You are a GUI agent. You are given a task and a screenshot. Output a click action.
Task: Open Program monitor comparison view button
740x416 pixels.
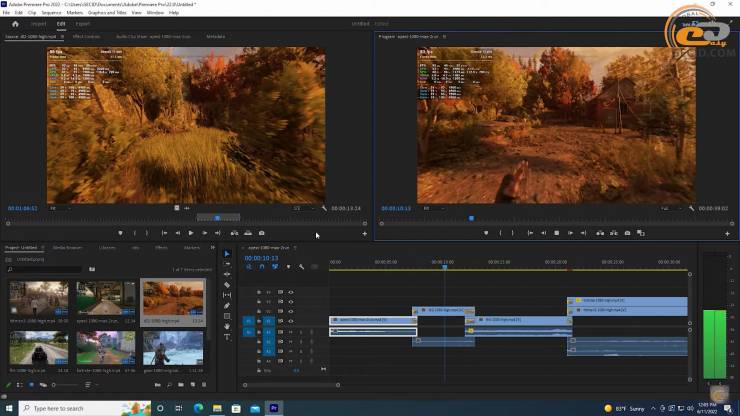[x=640, y=233]
